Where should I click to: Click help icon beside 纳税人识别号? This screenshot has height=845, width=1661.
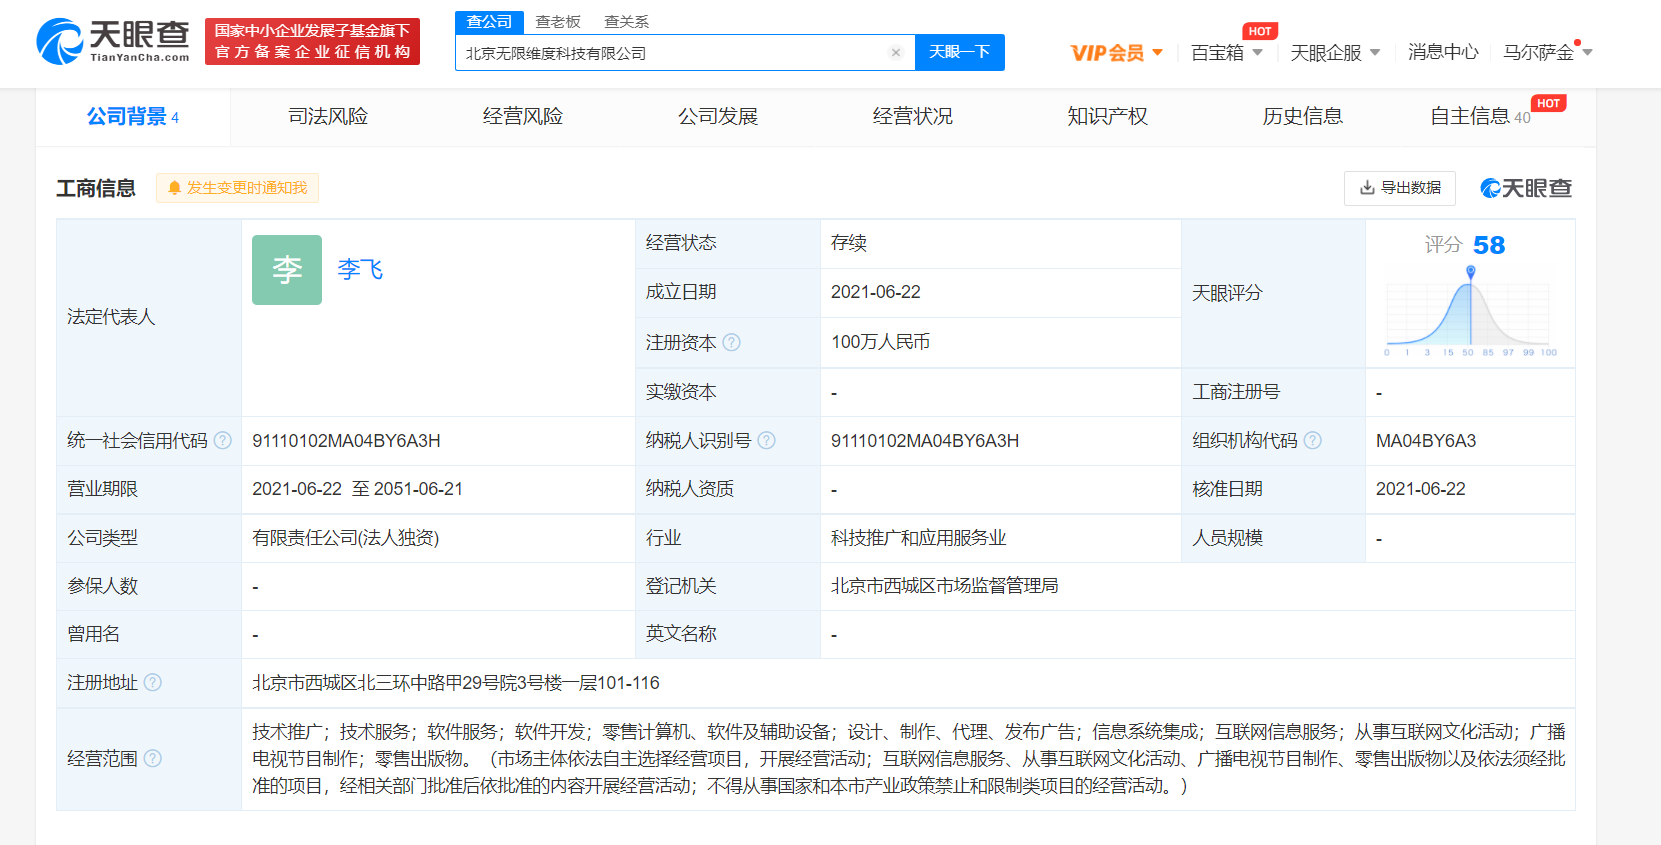coord(767,440)
